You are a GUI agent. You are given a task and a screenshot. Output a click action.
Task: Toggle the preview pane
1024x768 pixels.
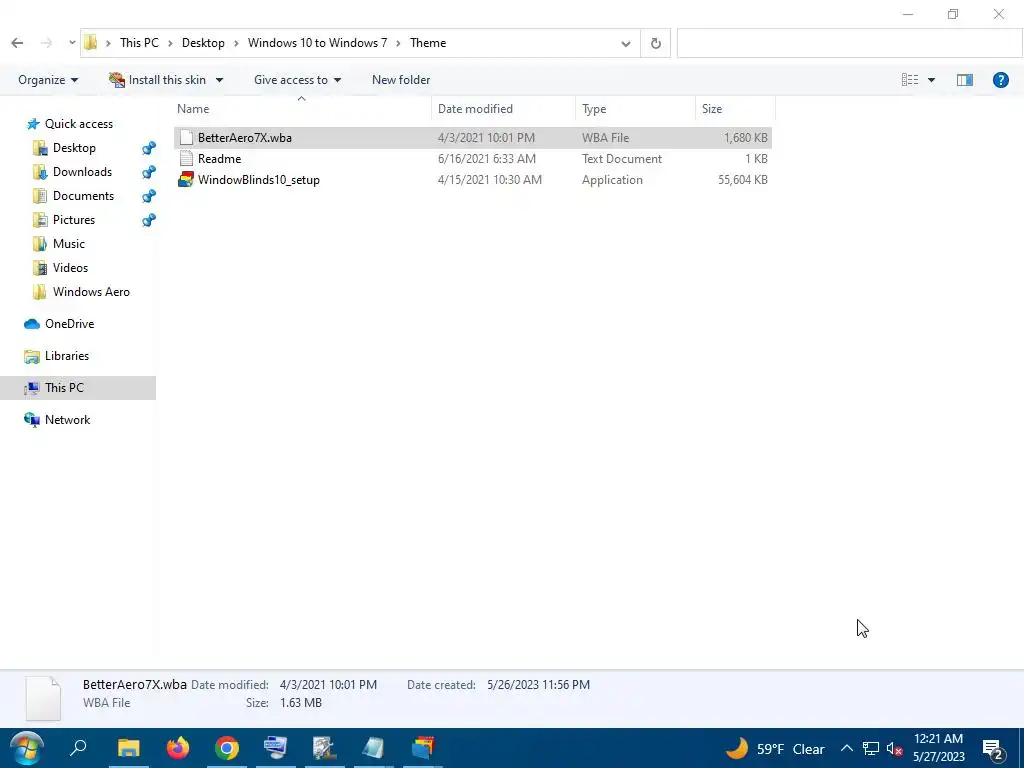[965, 80]
